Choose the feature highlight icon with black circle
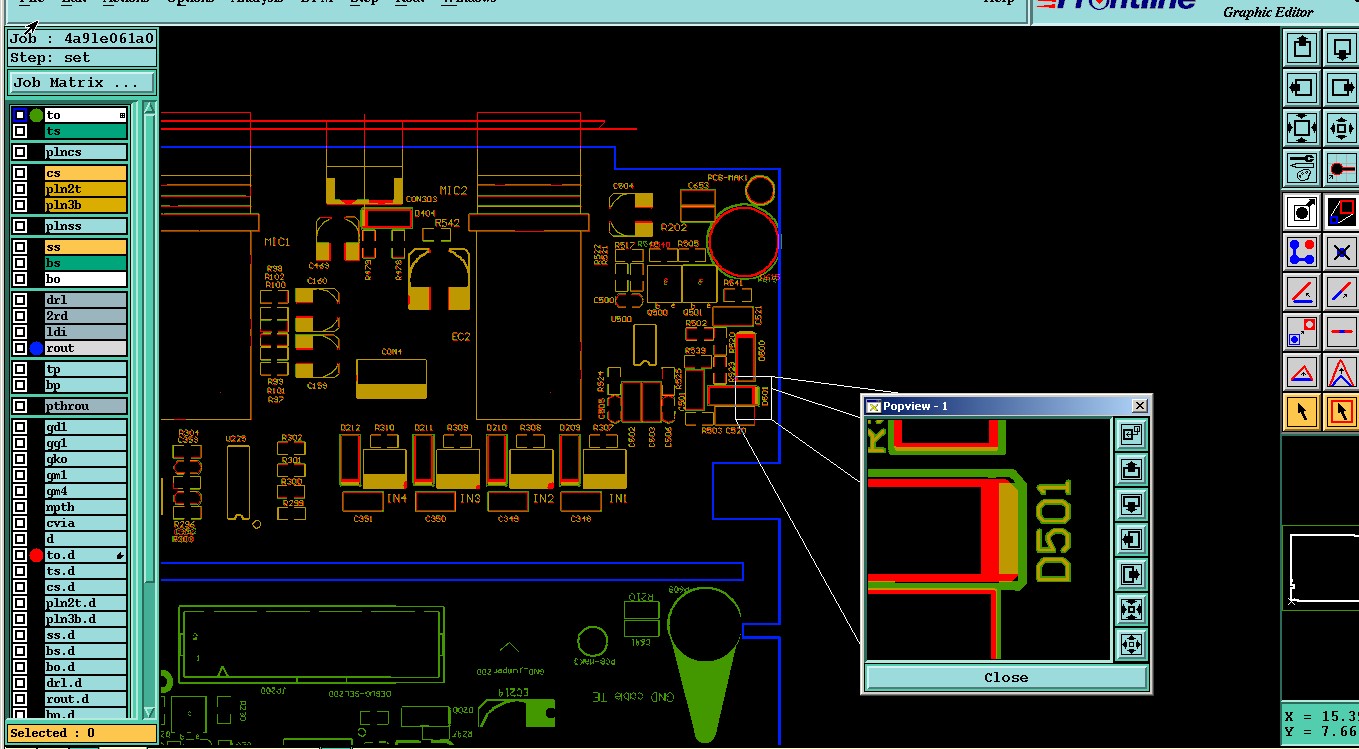Image resolution: width=1359 pixels, height=749 pixels. 1302,212
